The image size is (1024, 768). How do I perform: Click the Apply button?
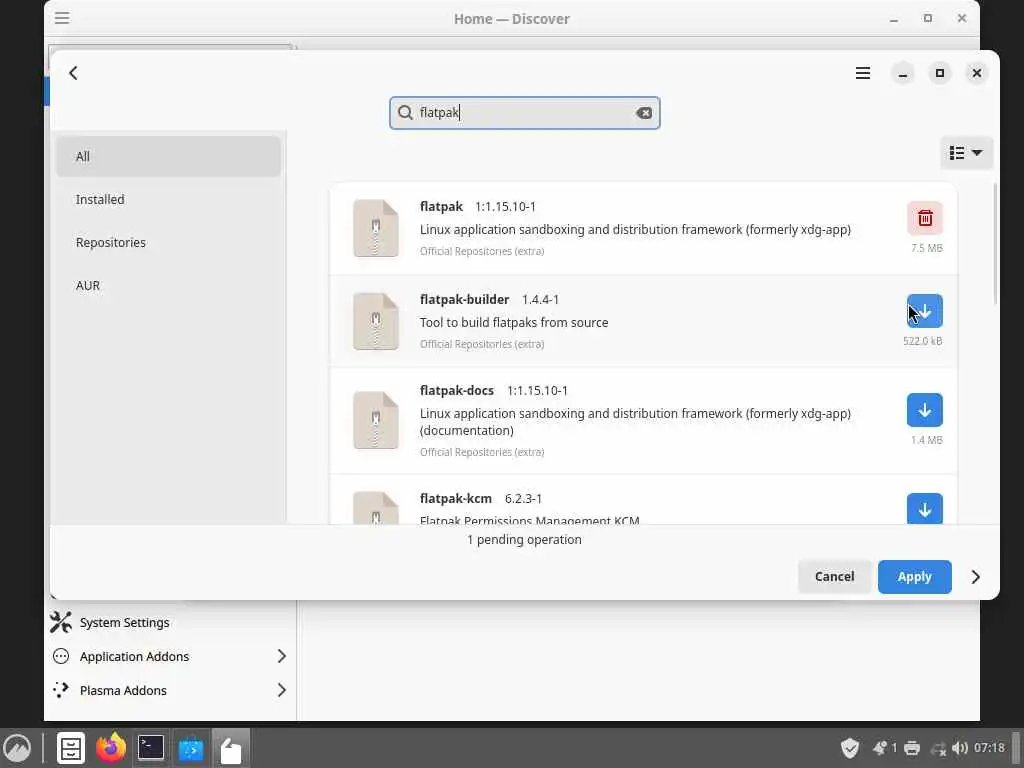pyautogui.click(x=914, y=577)
